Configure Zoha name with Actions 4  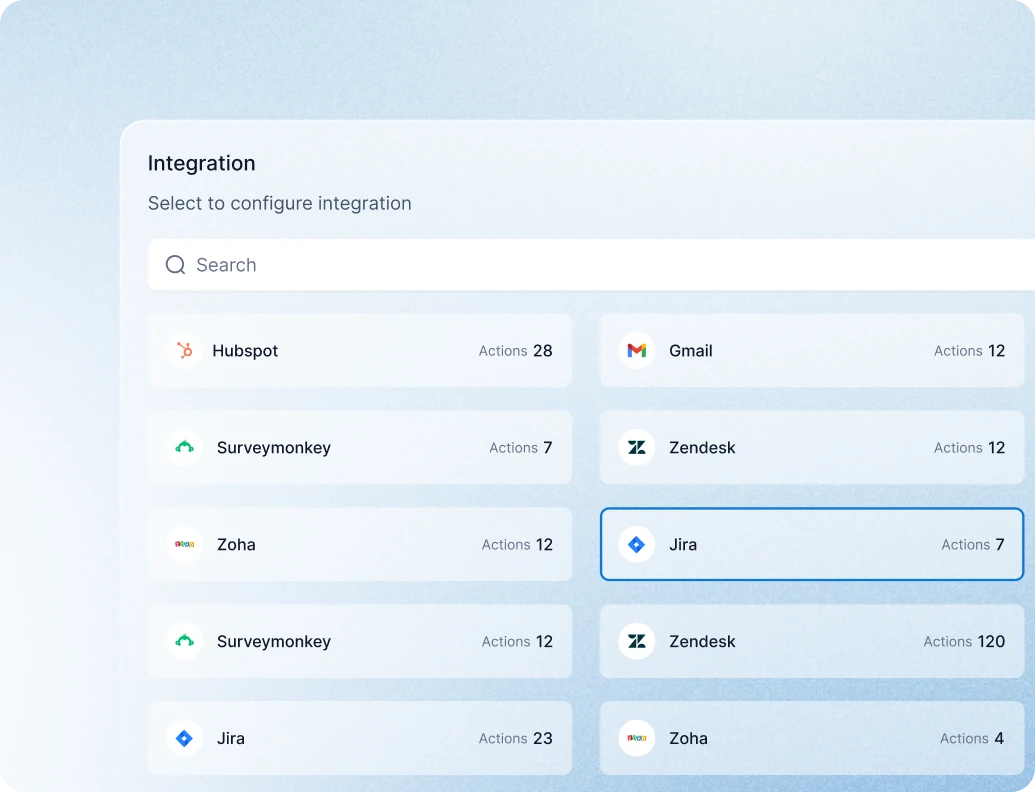click(x=688, y=738)
